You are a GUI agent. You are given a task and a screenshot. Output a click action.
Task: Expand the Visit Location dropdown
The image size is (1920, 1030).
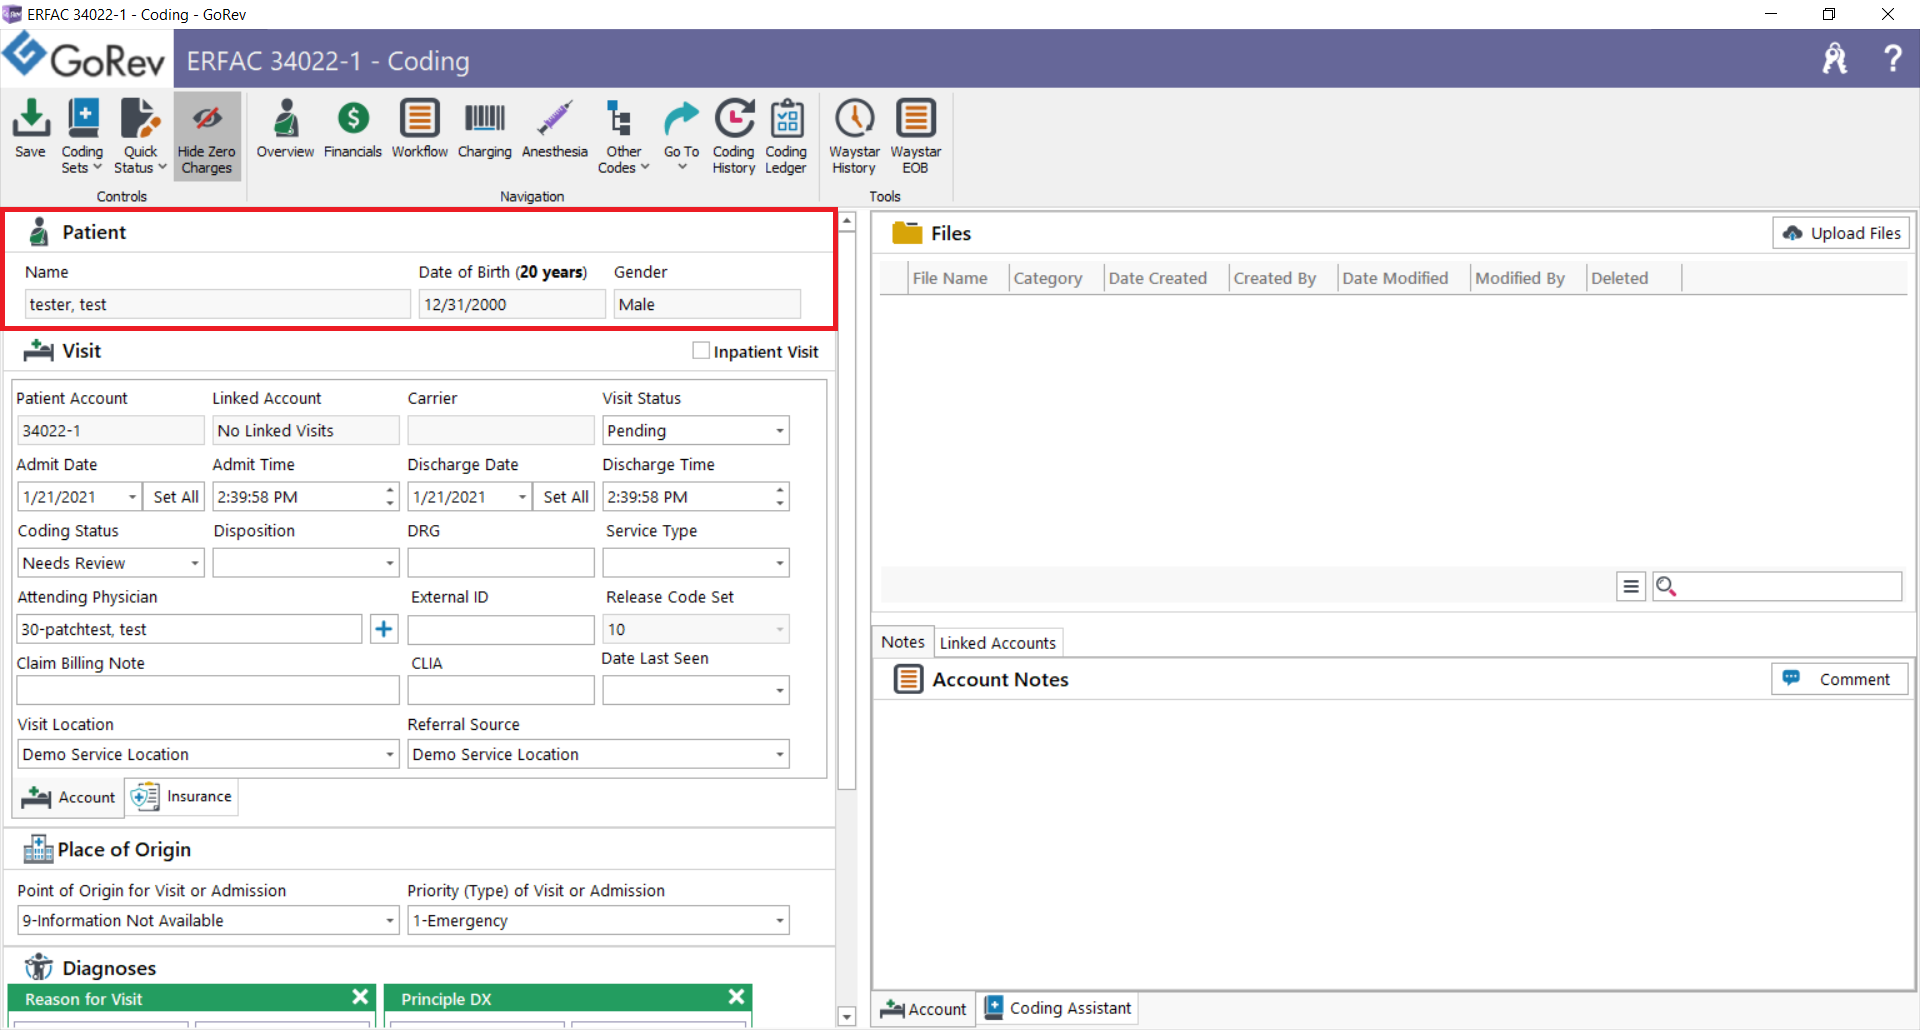(x=390, y=754)
